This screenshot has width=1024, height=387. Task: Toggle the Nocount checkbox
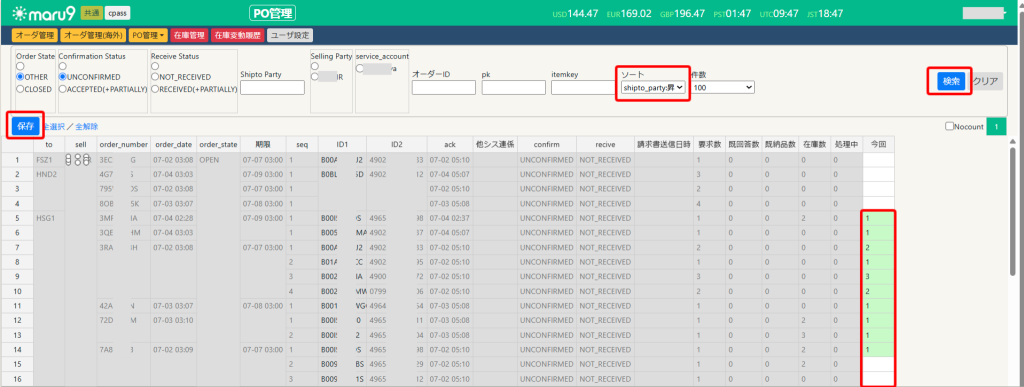pyautogui.click(x=950, y=127)
